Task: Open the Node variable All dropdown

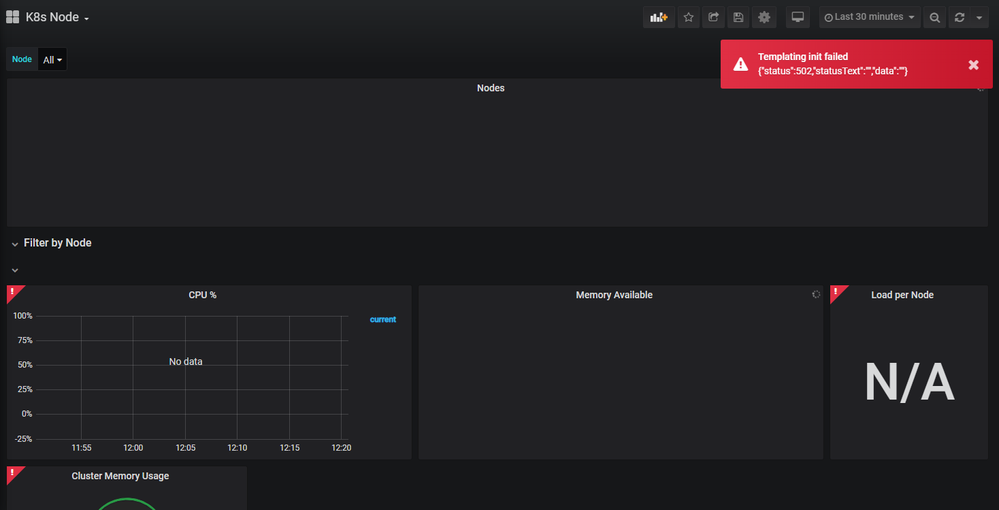Action: pos(52,60)
